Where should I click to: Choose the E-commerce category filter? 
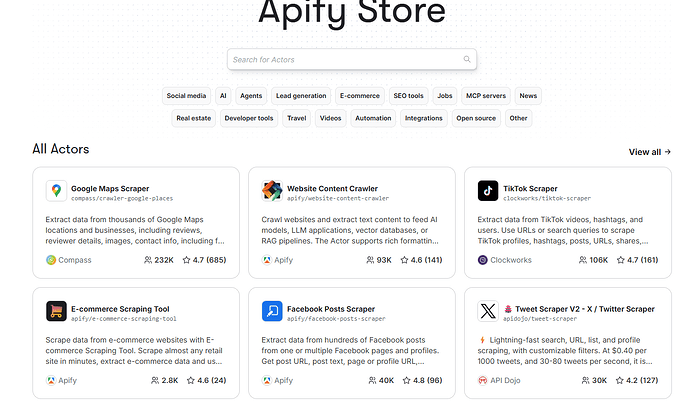click(360, 96)
